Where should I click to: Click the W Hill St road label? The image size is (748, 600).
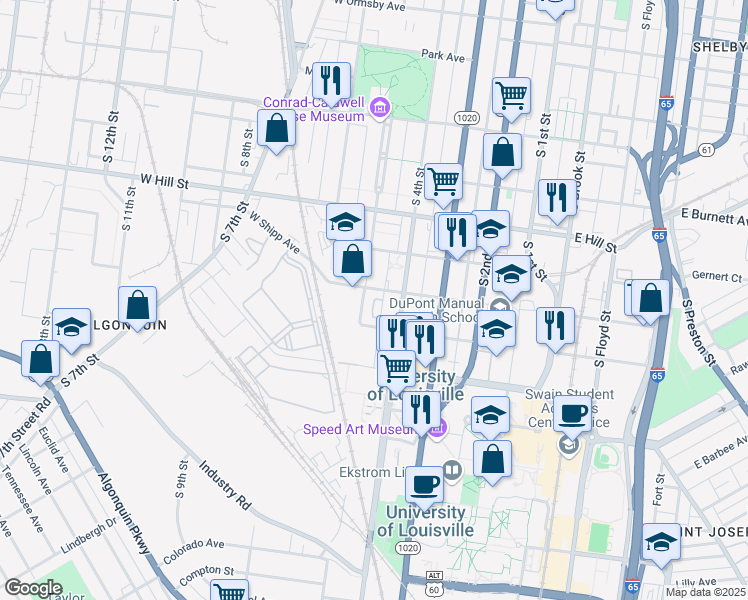165,180
